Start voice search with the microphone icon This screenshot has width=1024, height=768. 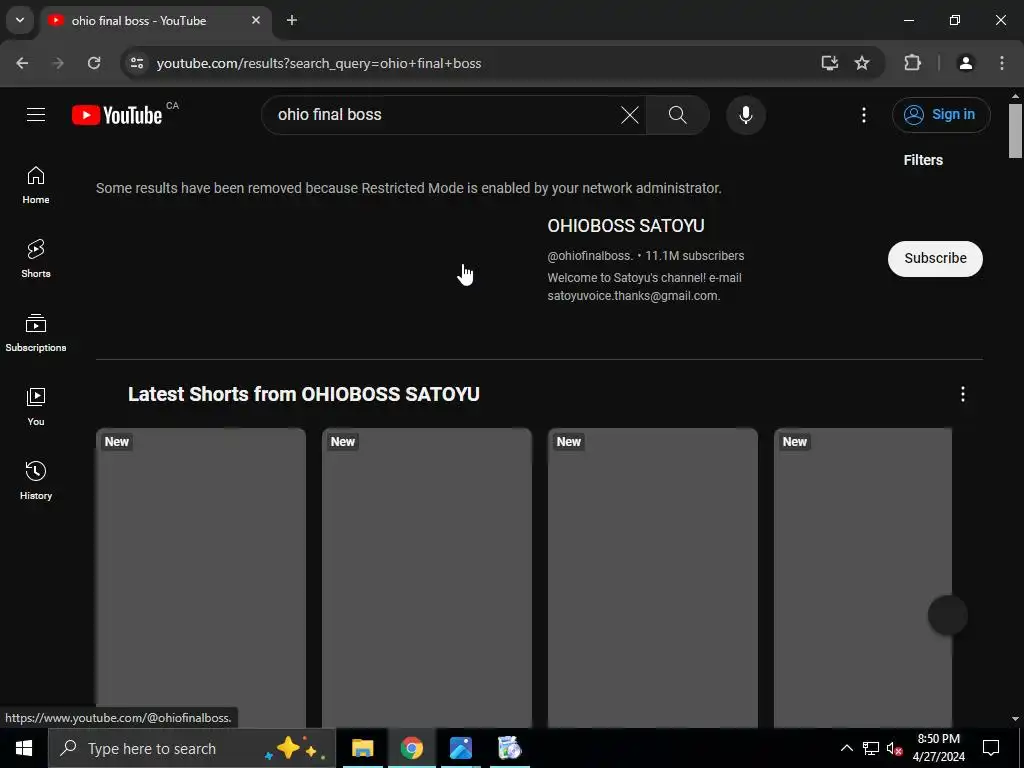pos(746,115)
